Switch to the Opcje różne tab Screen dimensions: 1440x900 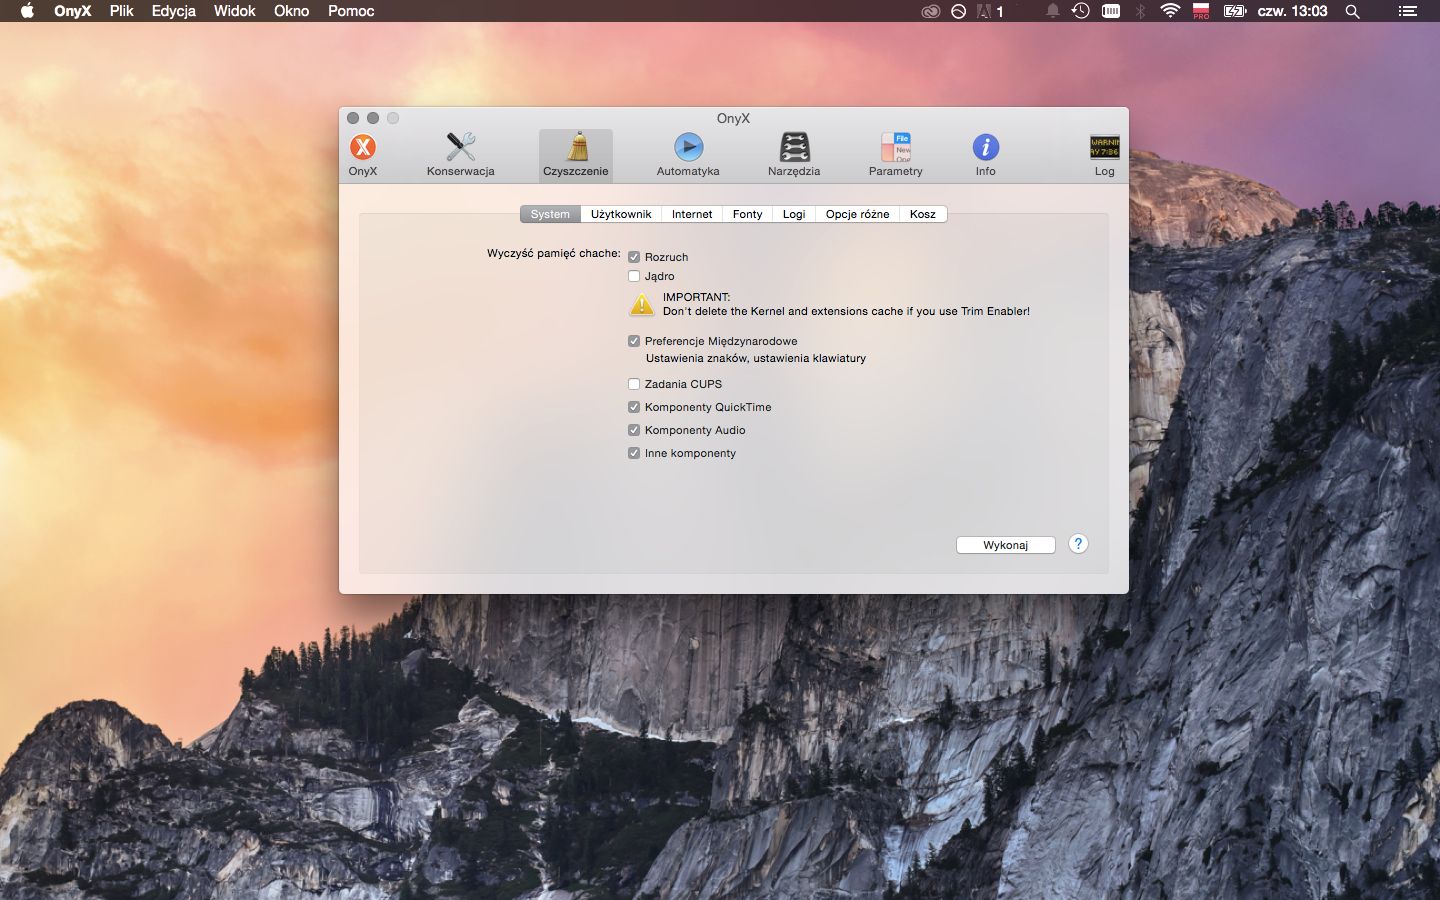click(857, 214)
